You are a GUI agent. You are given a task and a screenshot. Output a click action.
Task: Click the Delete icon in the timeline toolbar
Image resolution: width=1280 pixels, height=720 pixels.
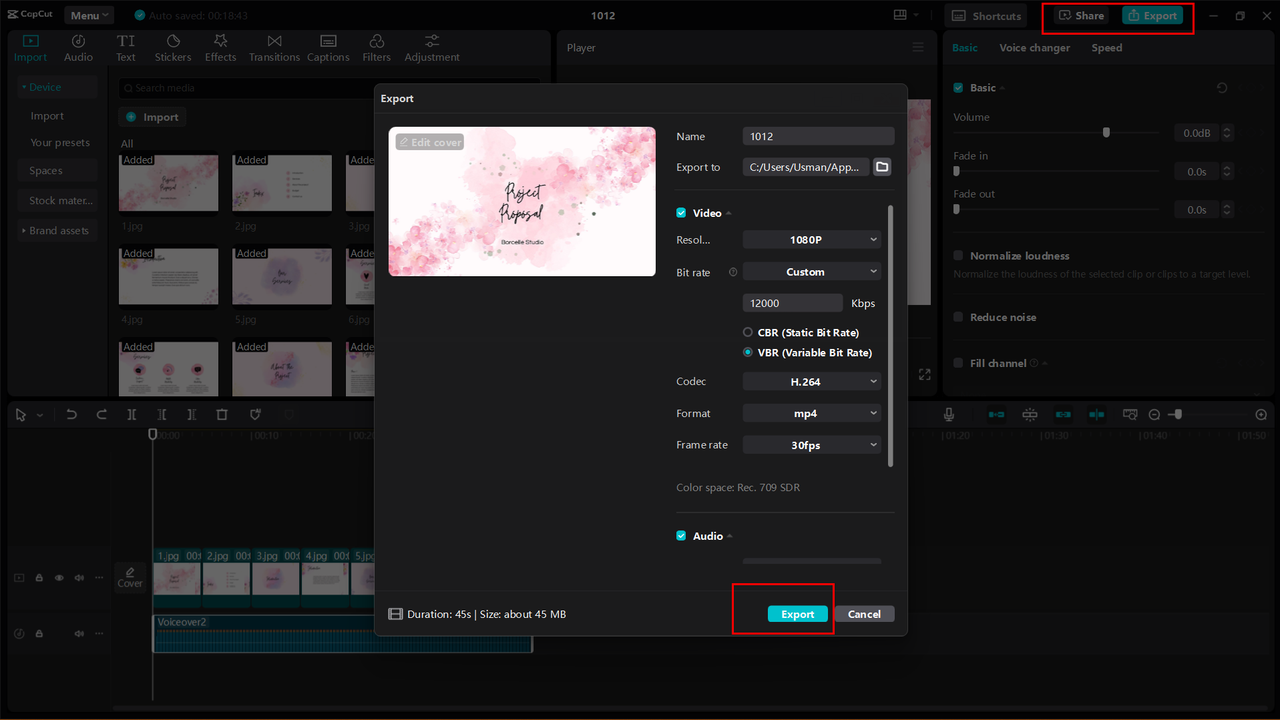tap(221, 414)
